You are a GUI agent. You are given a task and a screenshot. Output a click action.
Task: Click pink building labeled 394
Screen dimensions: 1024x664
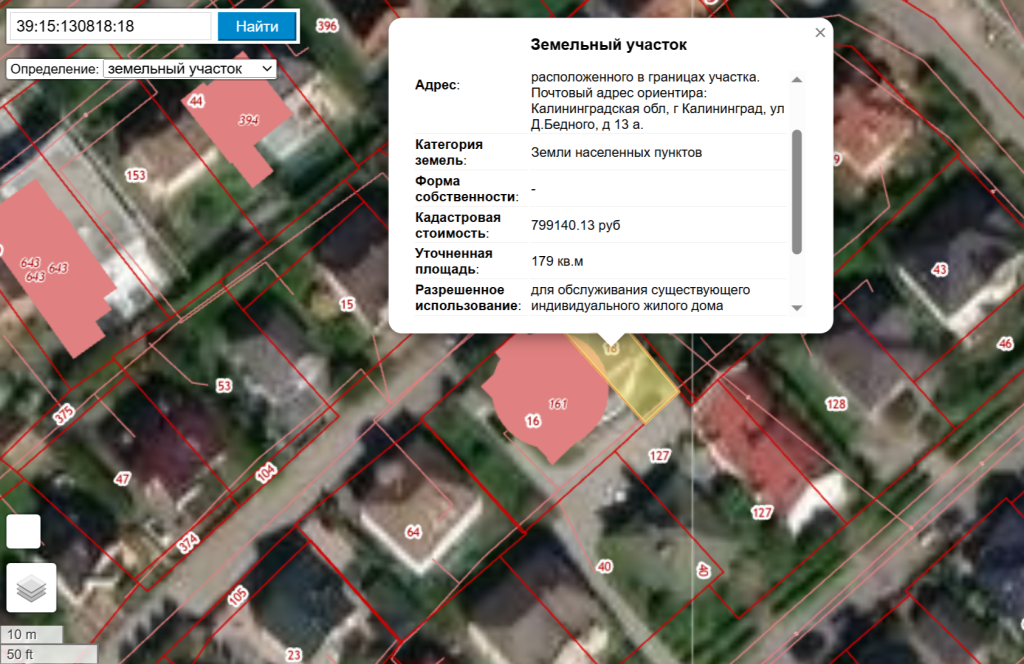(242, 125)
